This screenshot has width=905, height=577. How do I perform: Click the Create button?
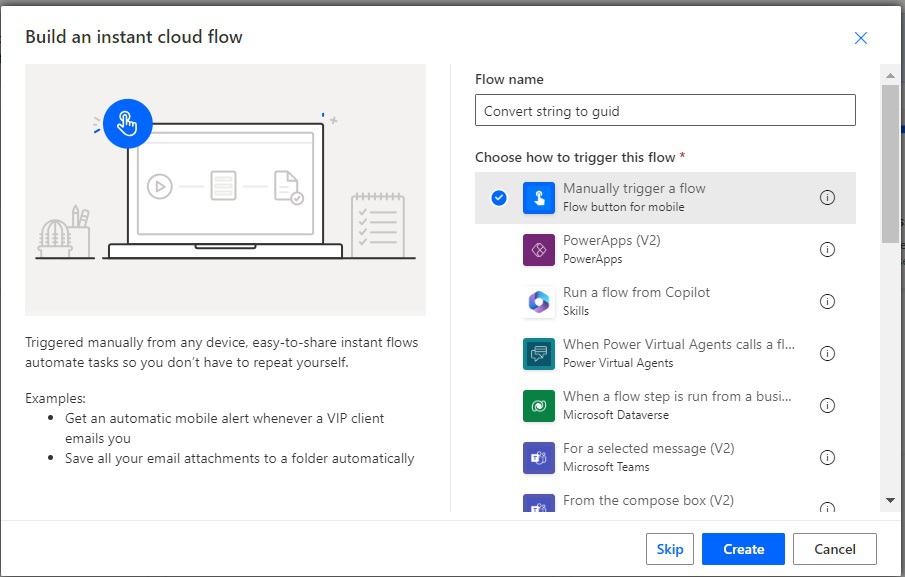point(743,549)
